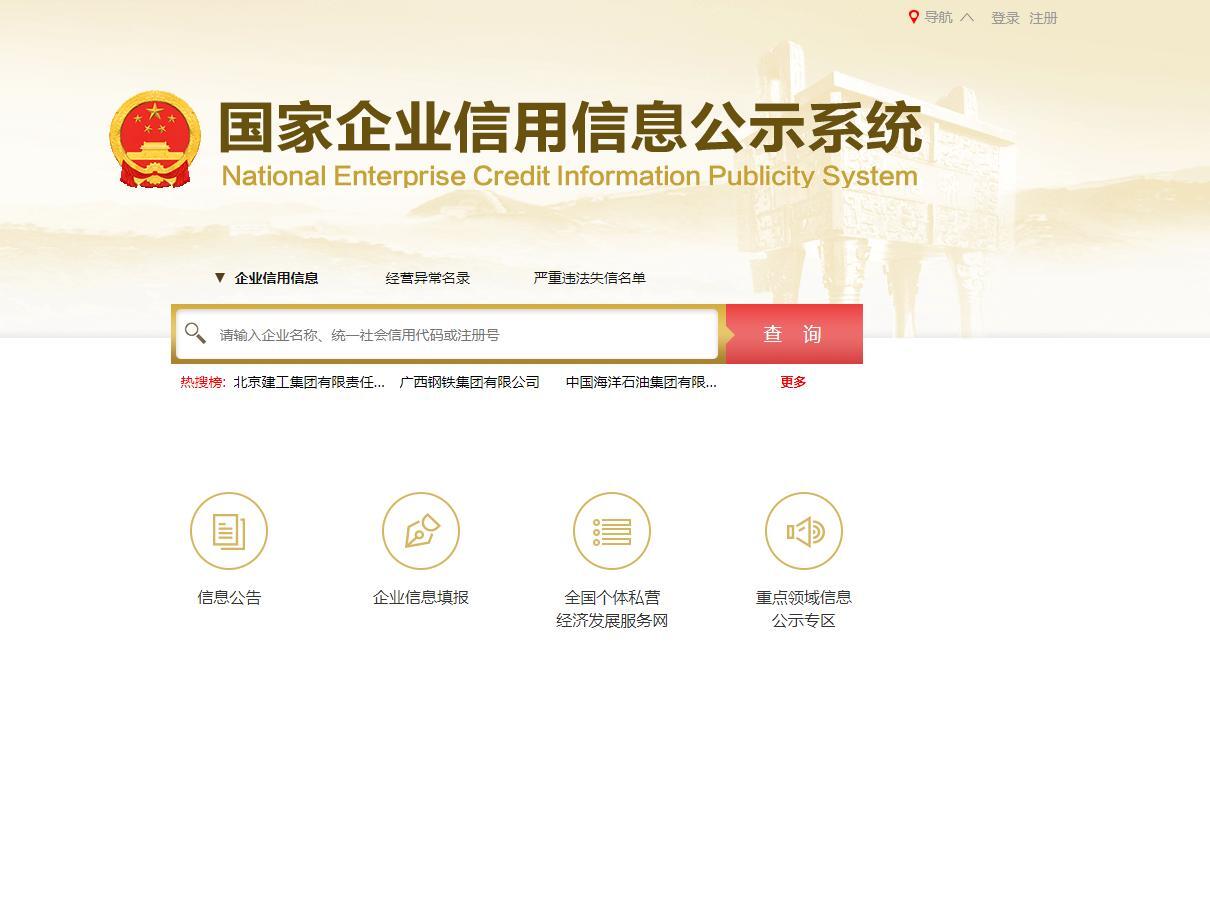Expand the 导航 navigation chevron
Viewport: 1210px width, 920px height.
(967, 17)
